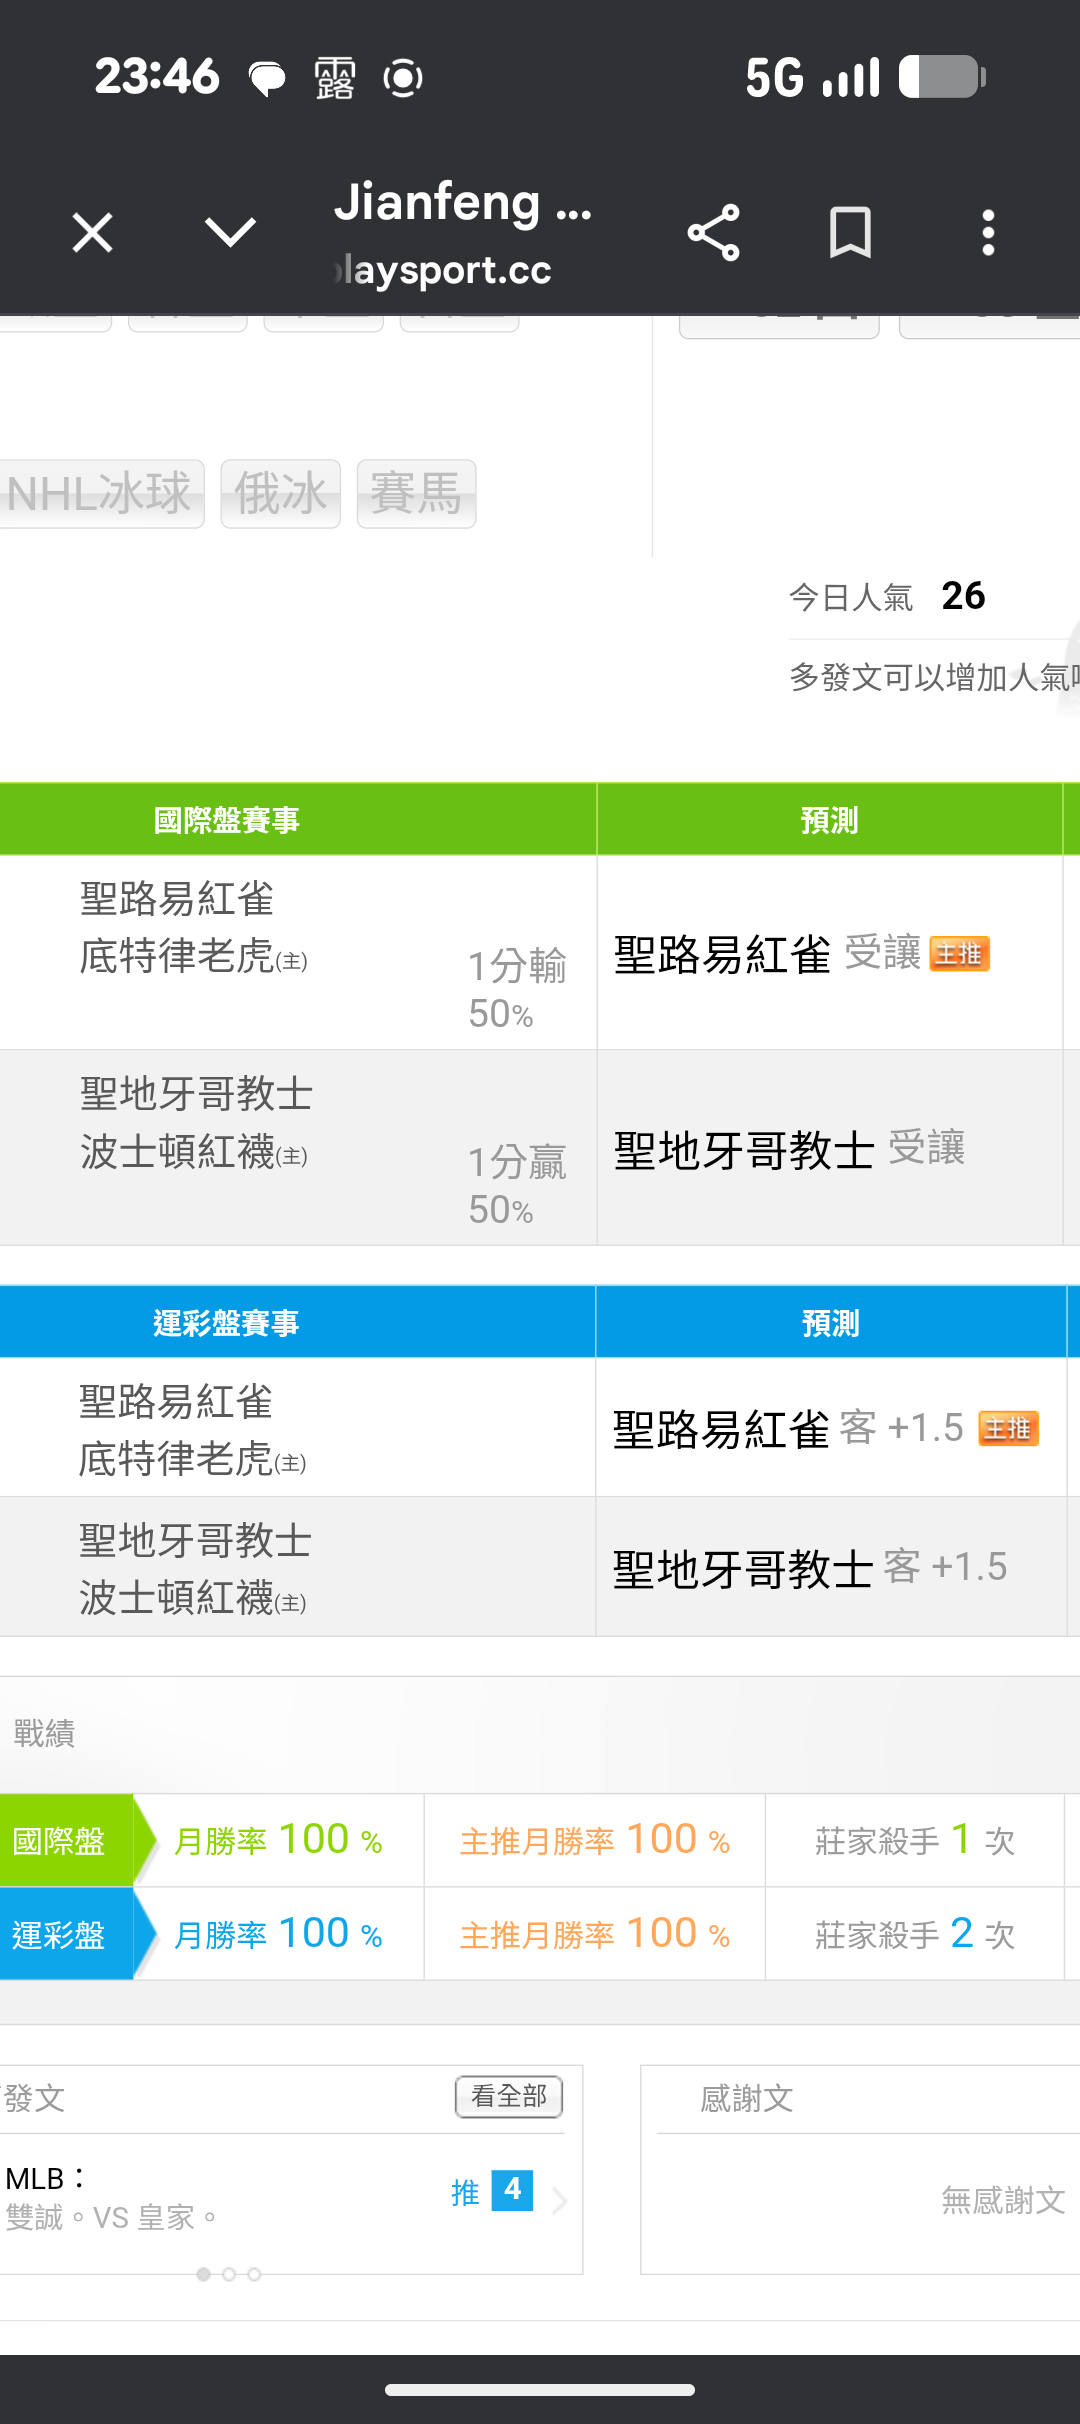Tap the chat bubble status bar icon
The image size is (1080, 2424).
click(267, 78)
